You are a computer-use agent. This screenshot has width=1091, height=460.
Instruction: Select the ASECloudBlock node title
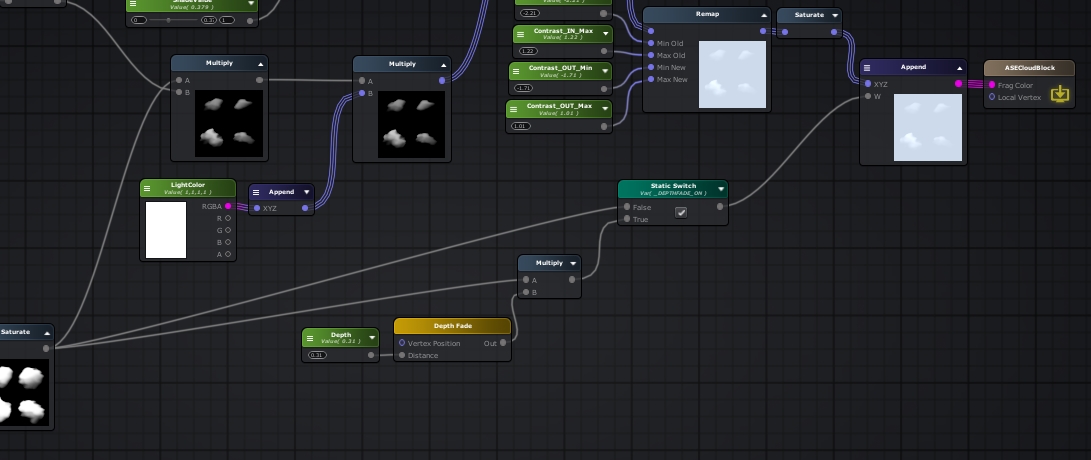click(1030, 68)
